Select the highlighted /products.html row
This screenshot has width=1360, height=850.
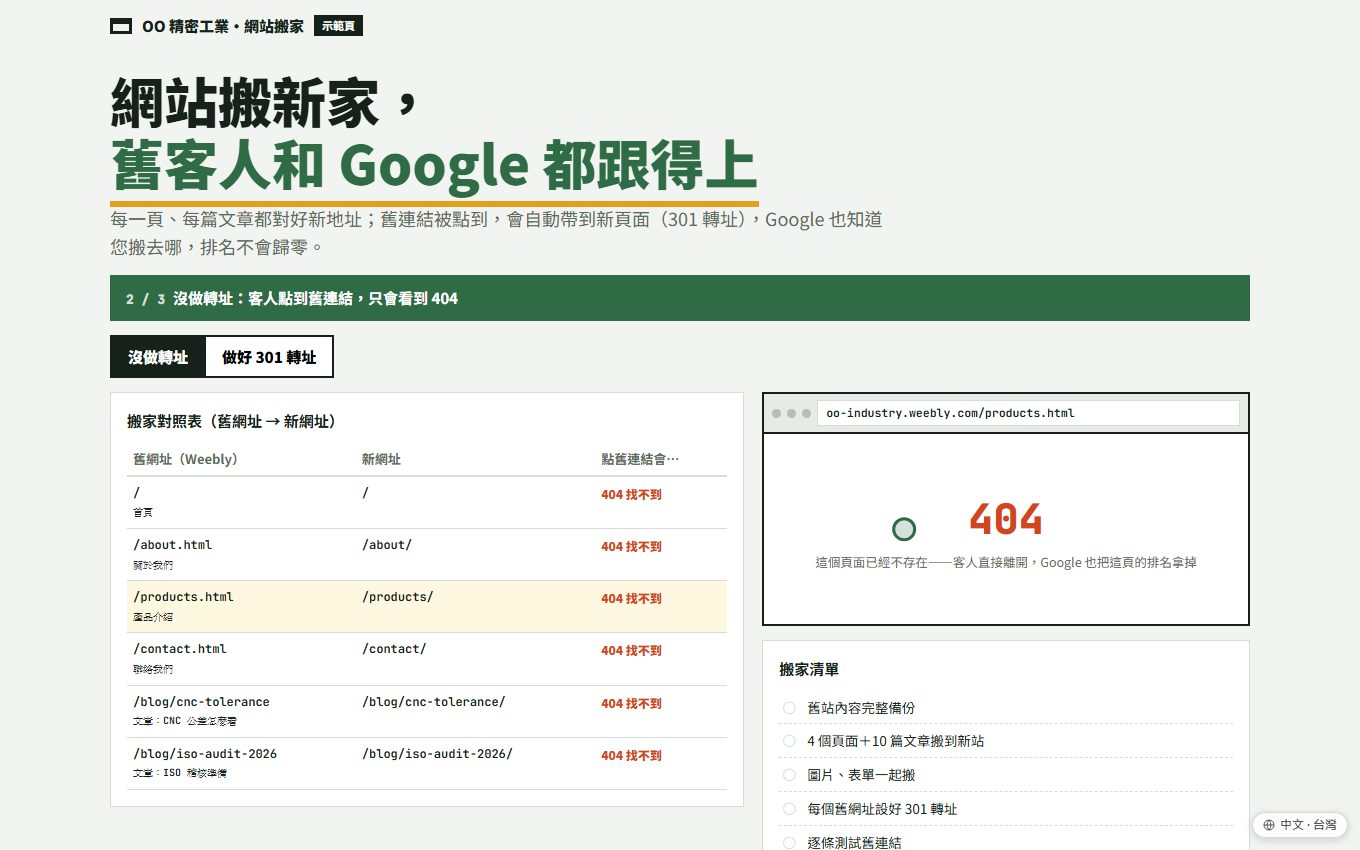427,607
